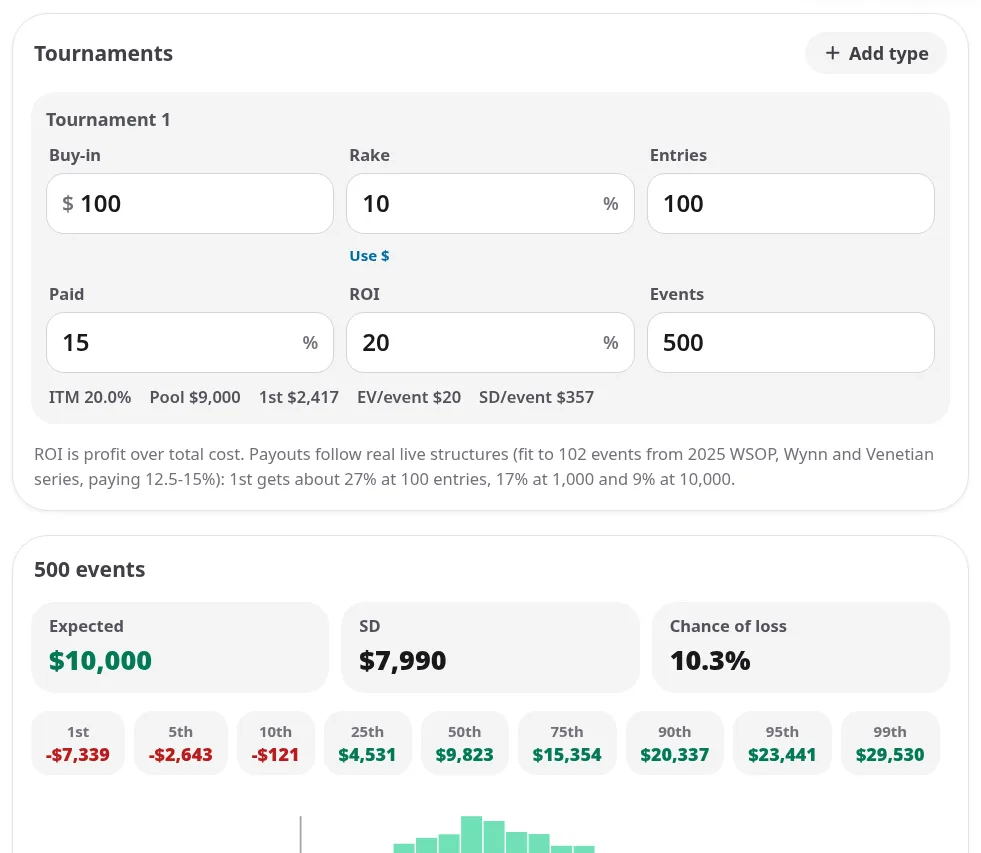The width and height of the screenshot is (981, 853).
Task: Click the 50th percentile $9,823 chip
Action: pyautogui.click(x=464, y=743)
